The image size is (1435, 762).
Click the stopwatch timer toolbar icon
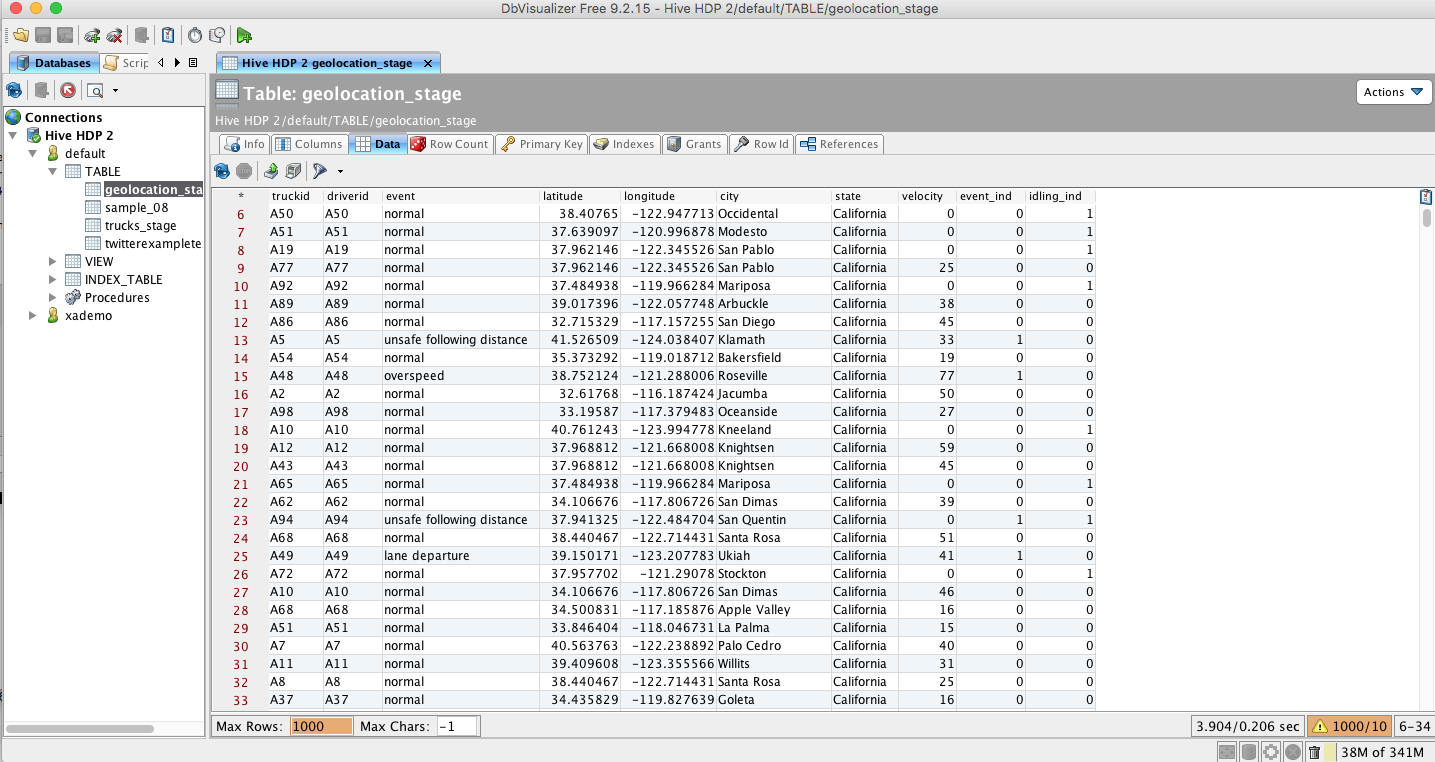[x=194, y=34]
